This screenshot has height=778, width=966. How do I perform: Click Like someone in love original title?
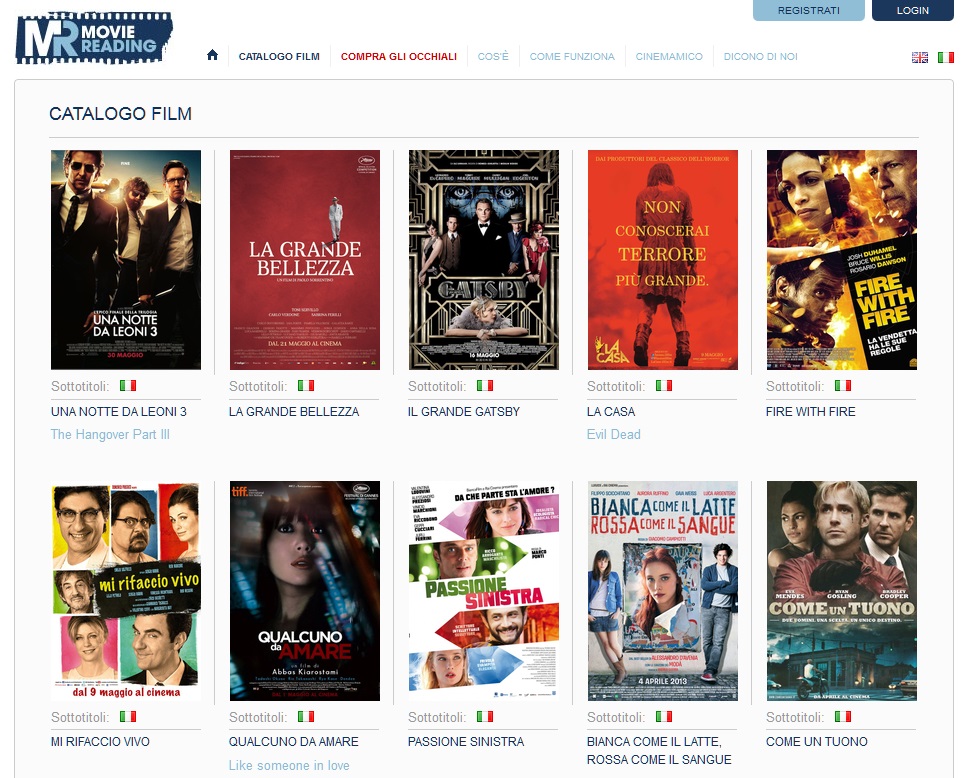pos(289,765)
